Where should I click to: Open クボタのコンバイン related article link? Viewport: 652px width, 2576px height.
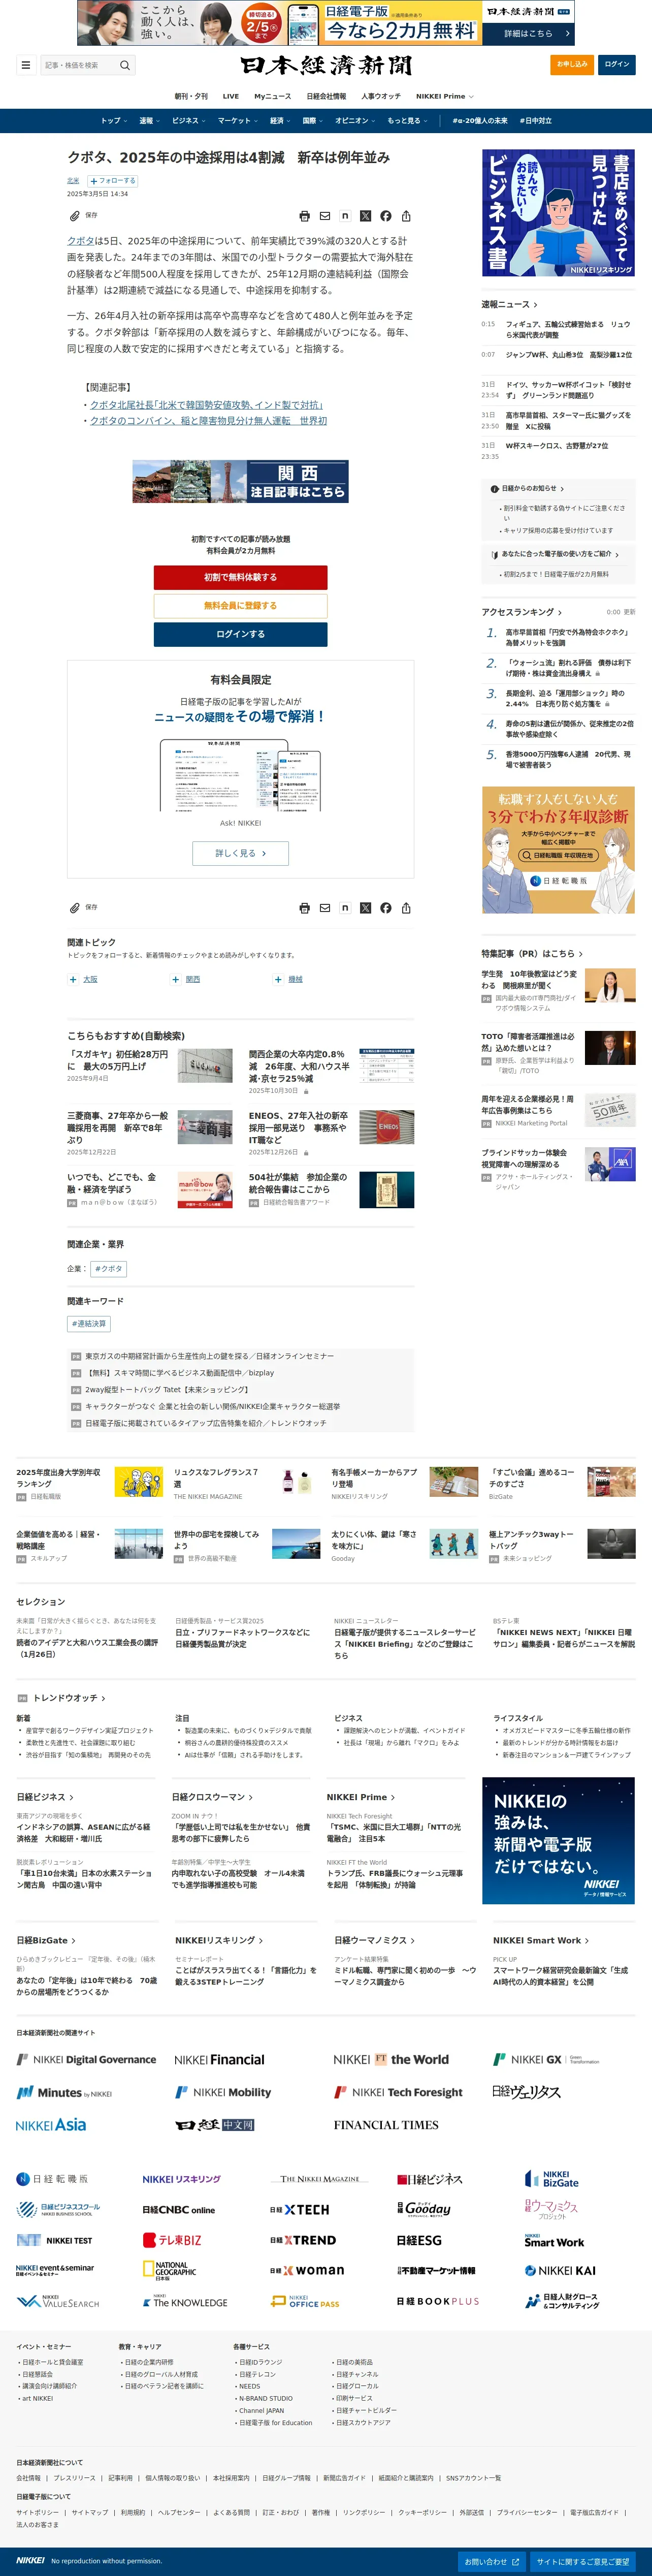(x=208, y=421)
